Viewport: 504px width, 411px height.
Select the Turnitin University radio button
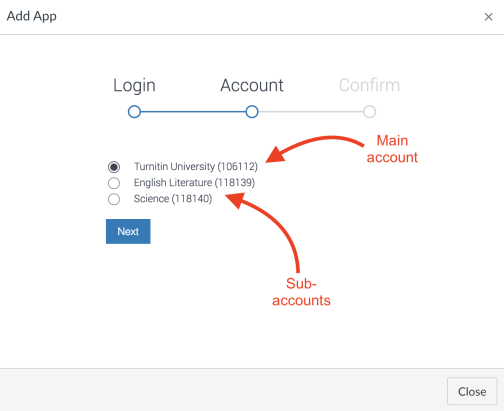point(114,167)
